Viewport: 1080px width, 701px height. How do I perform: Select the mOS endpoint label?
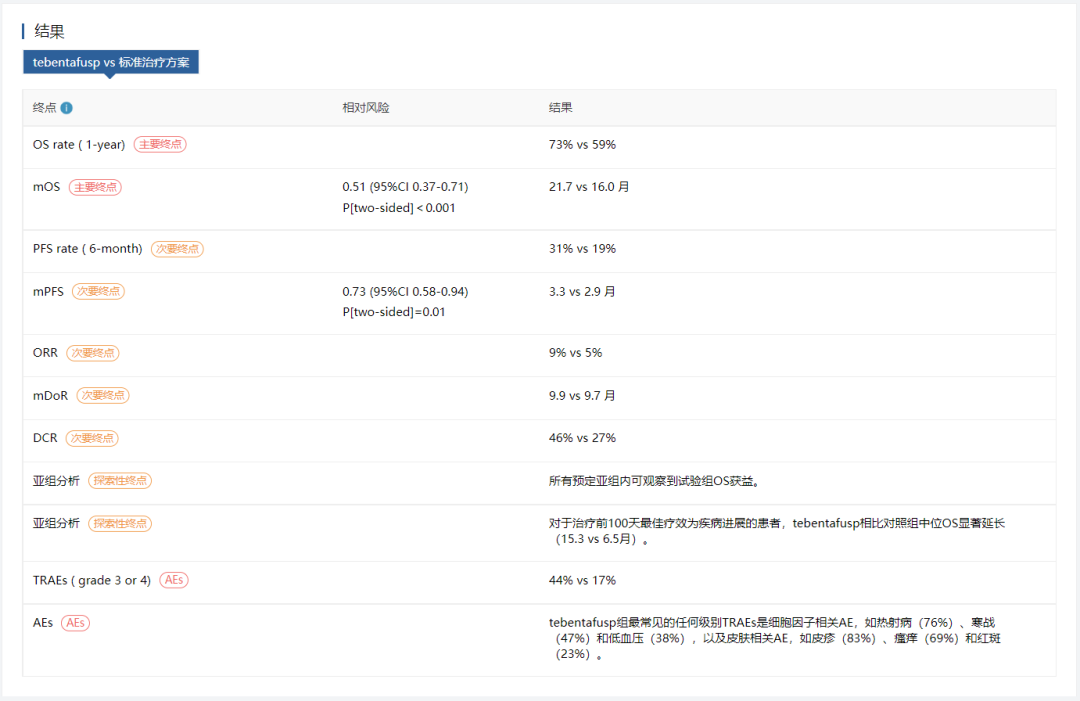tap(46, 187)
